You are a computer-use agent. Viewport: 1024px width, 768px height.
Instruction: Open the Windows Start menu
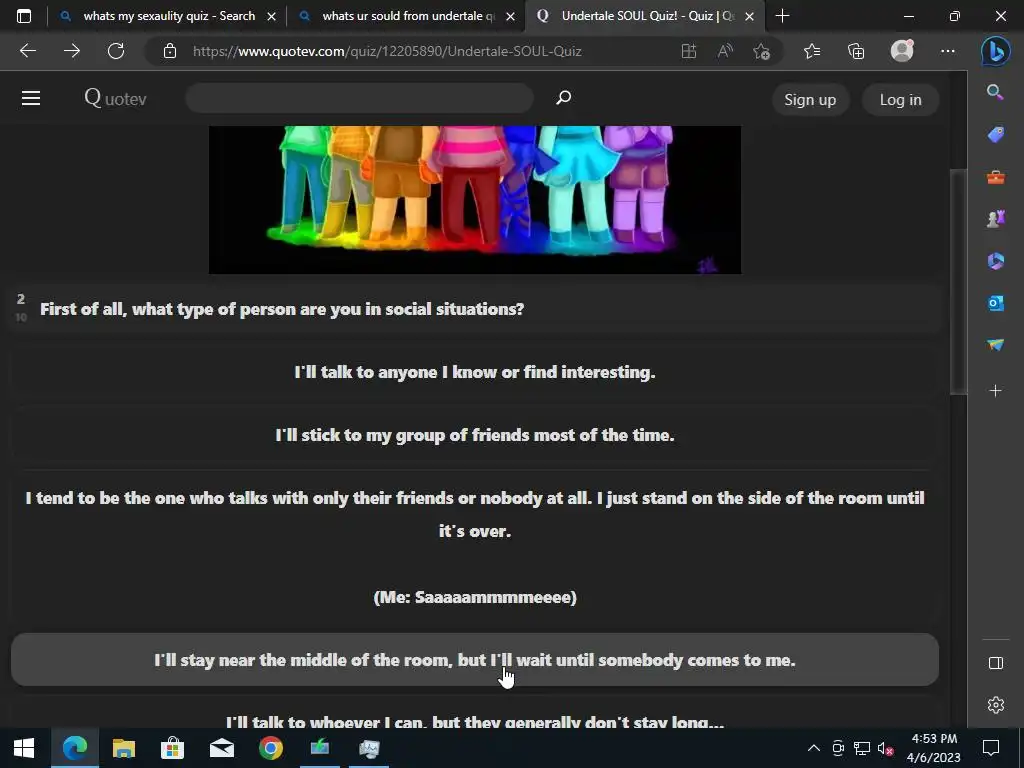click(24, 748)
